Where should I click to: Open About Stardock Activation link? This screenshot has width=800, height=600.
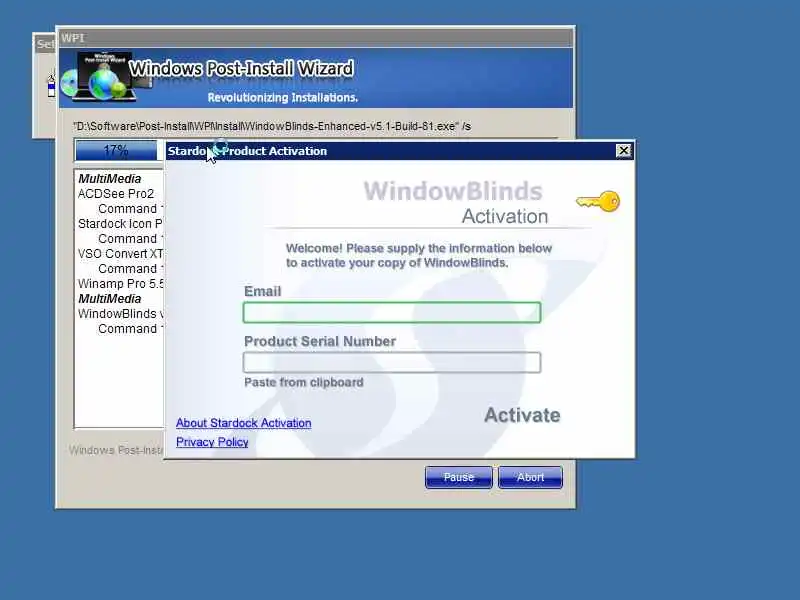pos(243,423)
